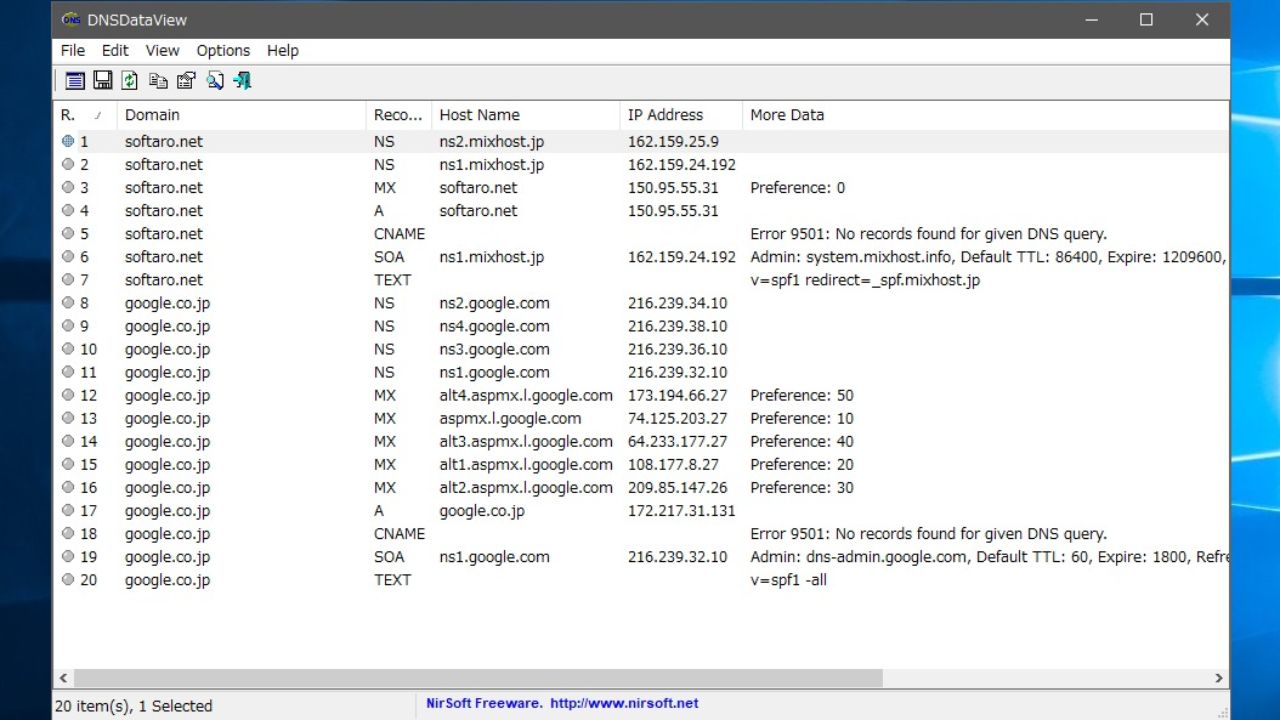This screenshot has width=1280, height=720.
Task: Click the record icon of row 17
Action: 68,511
